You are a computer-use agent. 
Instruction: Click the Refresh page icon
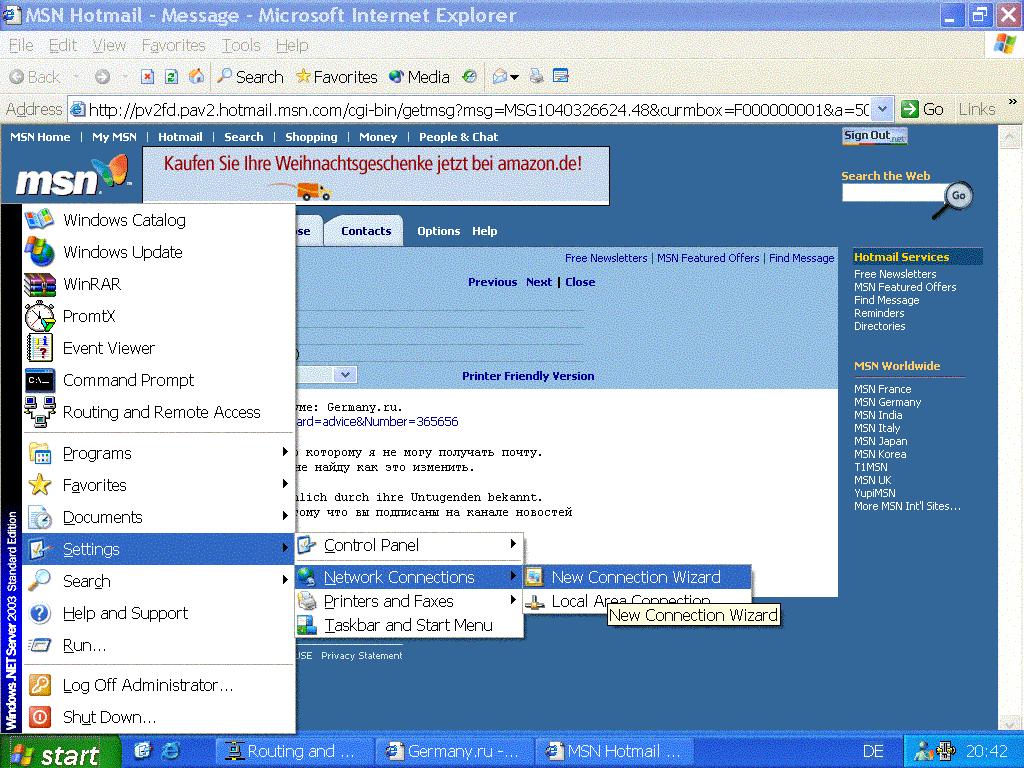(172, 77)
